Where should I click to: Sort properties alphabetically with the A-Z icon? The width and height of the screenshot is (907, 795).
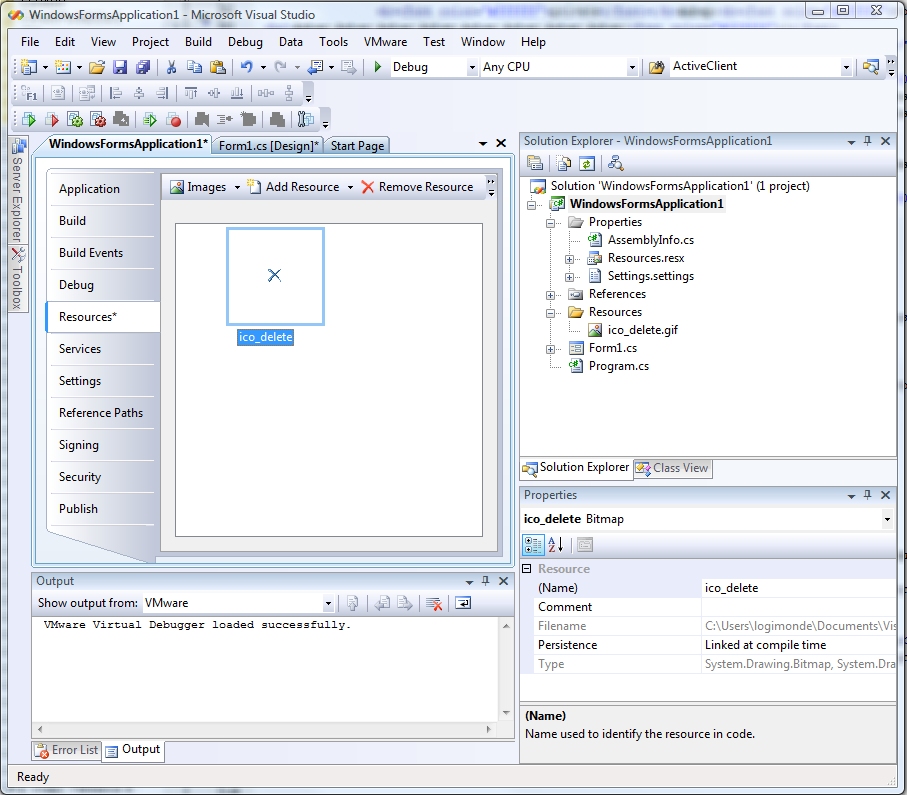coord(557,544)
